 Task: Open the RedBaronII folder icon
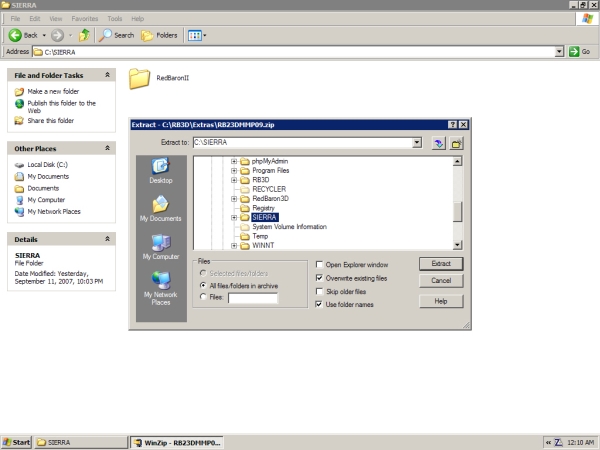click(x=139, y=78)
